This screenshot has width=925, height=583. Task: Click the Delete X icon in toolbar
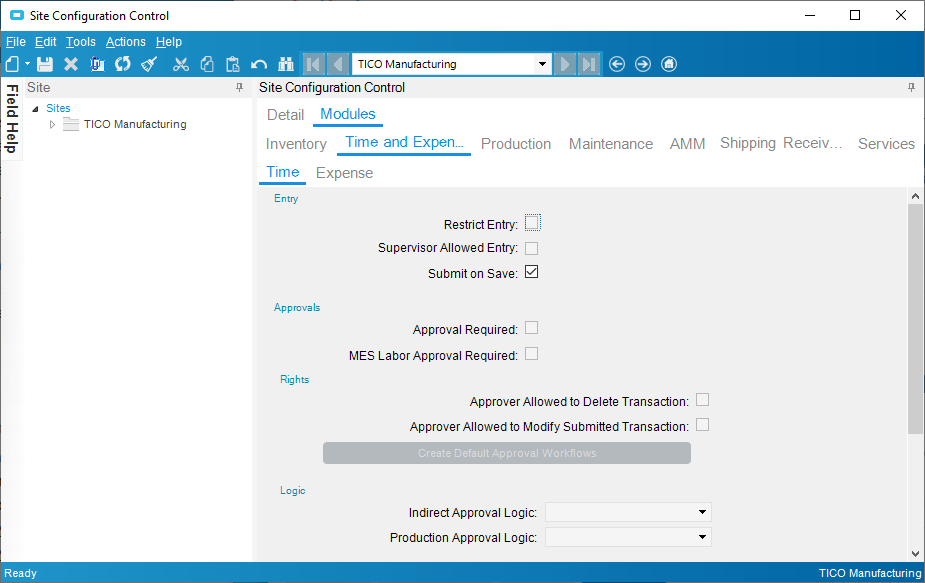point(71,64)
